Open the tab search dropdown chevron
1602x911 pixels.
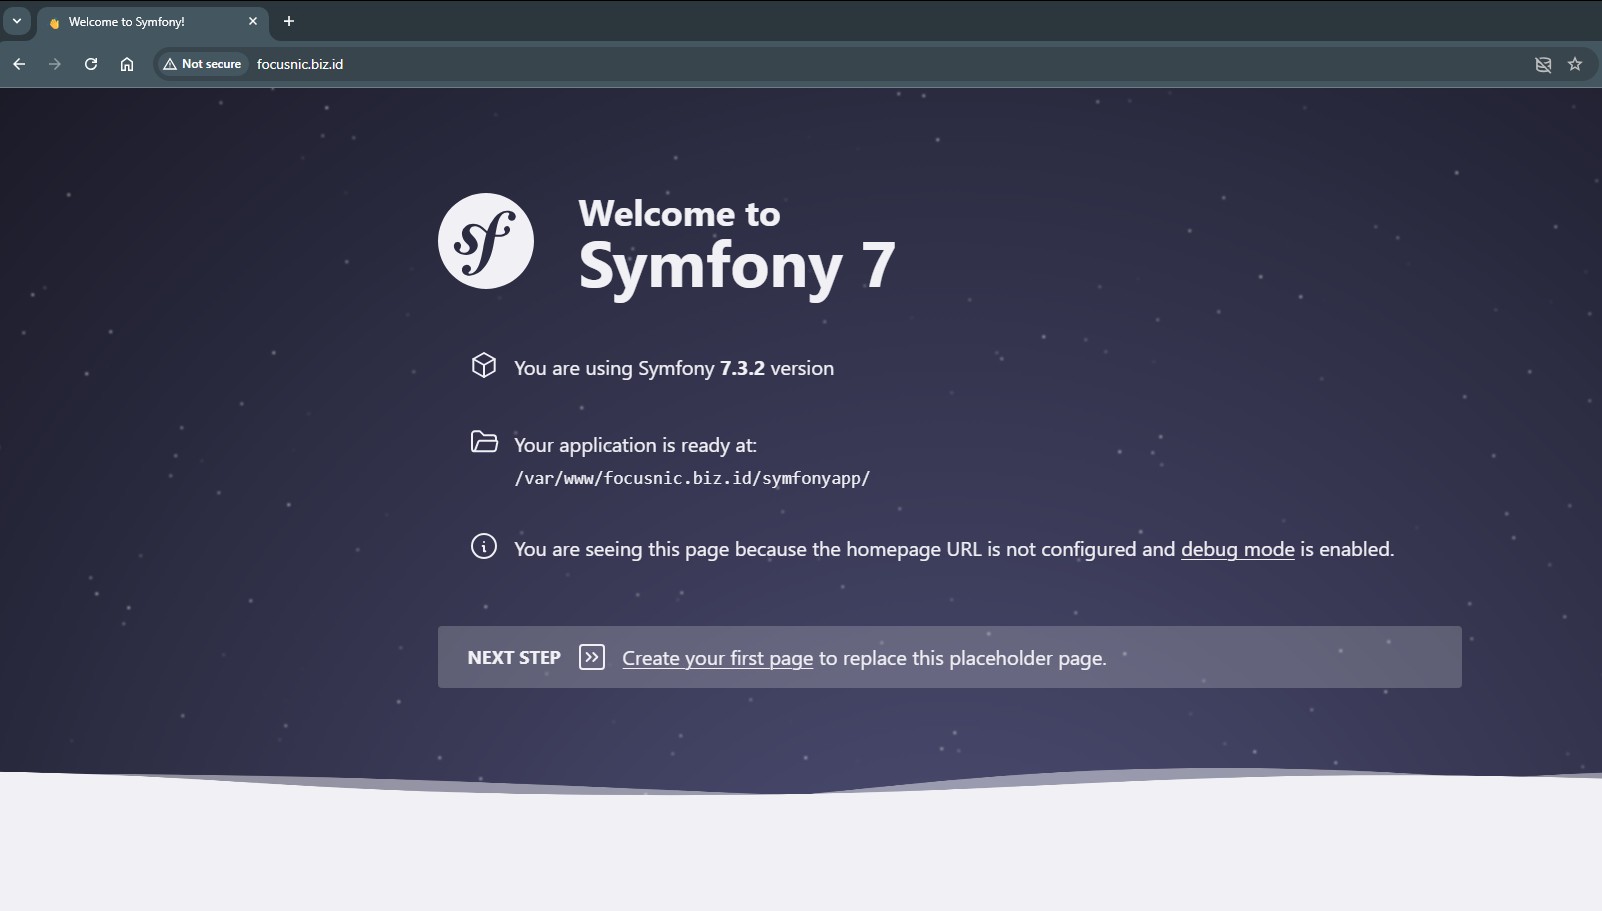(17, 21)
